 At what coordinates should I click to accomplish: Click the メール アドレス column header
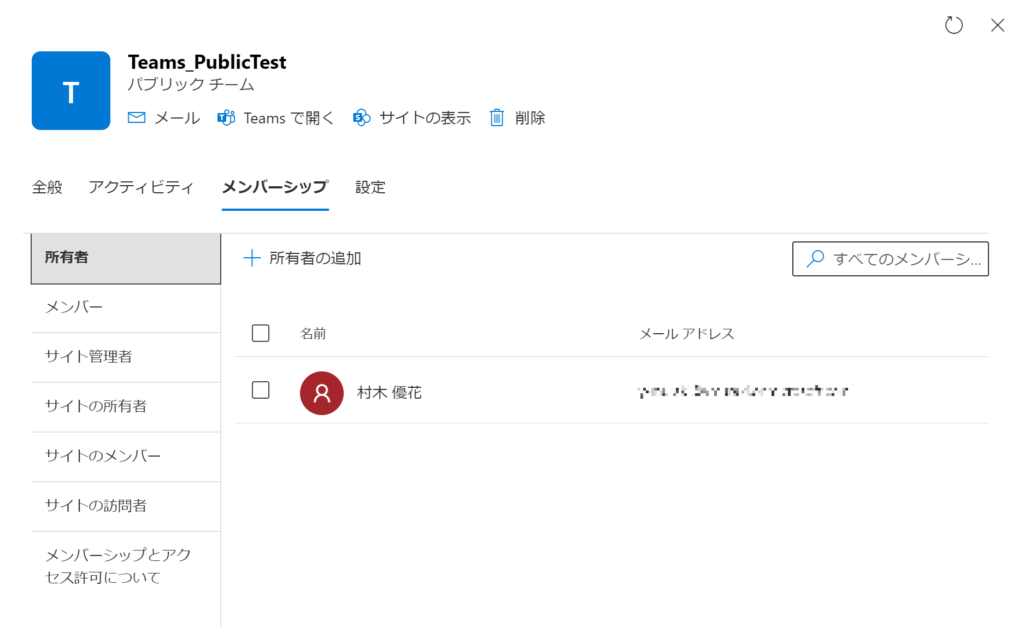[686, 334]
